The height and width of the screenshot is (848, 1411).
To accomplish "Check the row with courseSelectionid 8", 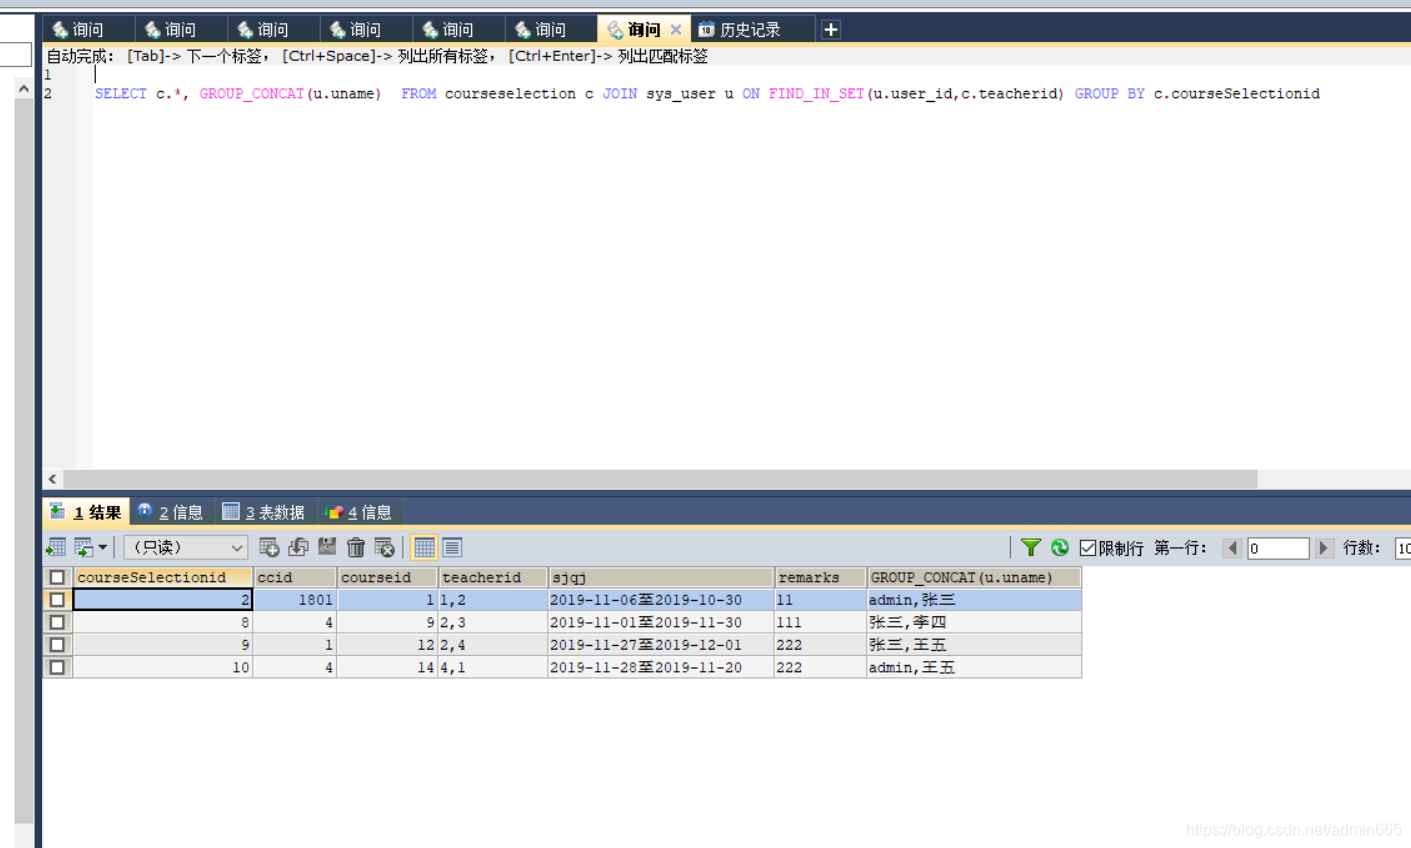I will 57,622.
